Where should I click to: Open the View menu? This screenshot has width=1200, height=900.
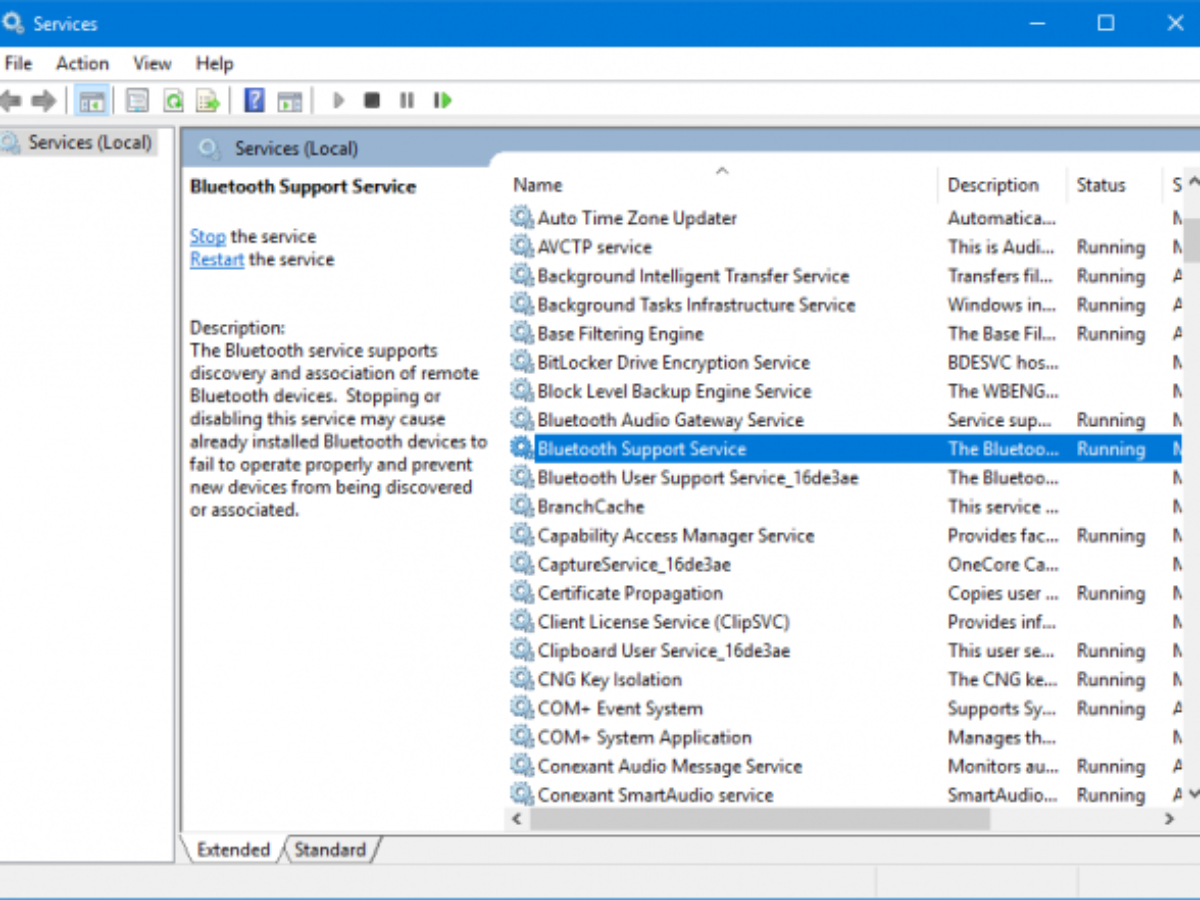(152, 63)
